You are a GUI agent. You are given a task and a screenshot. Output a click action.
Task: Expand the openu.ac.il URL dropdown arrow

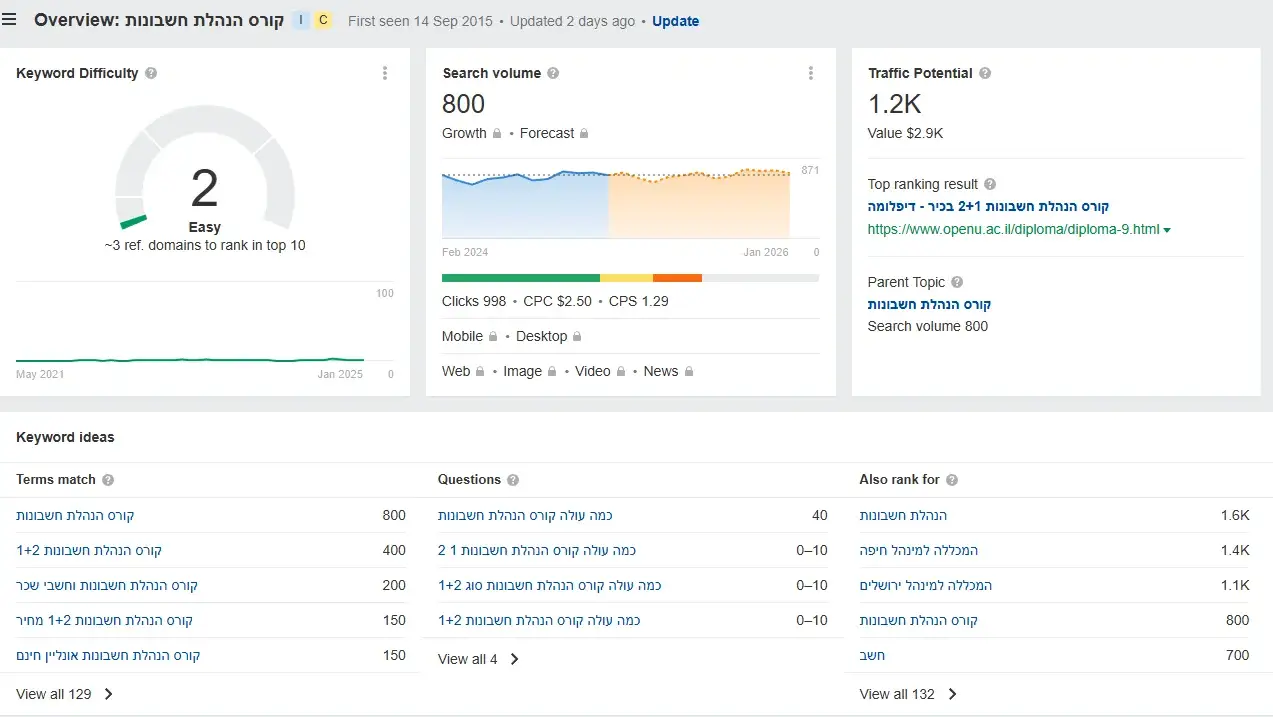coord(1167,230)
